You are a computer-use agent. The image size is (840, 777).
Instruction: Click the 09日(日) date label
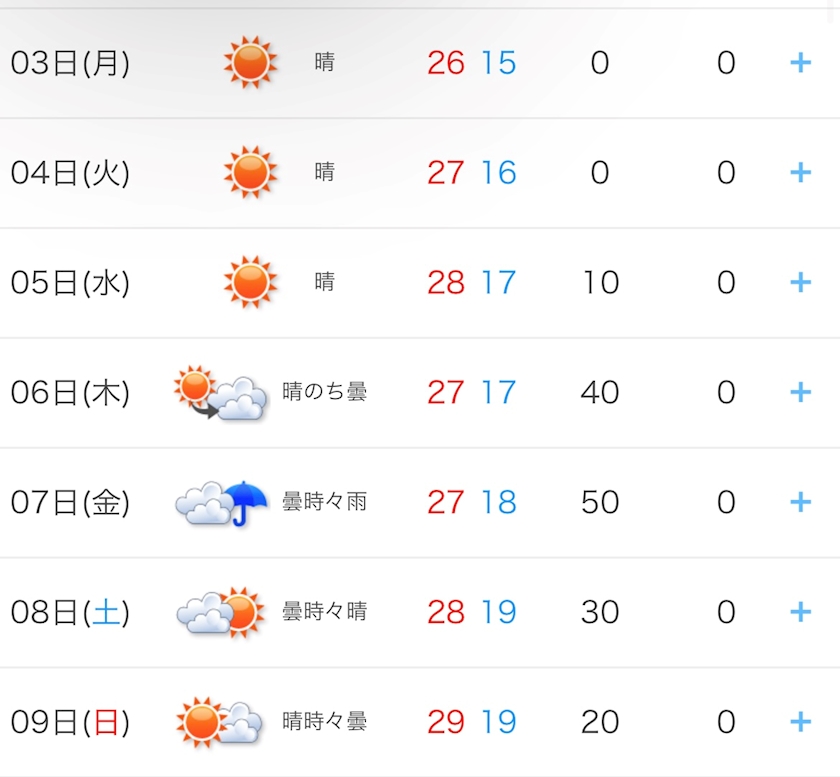(x=70, y=722)
